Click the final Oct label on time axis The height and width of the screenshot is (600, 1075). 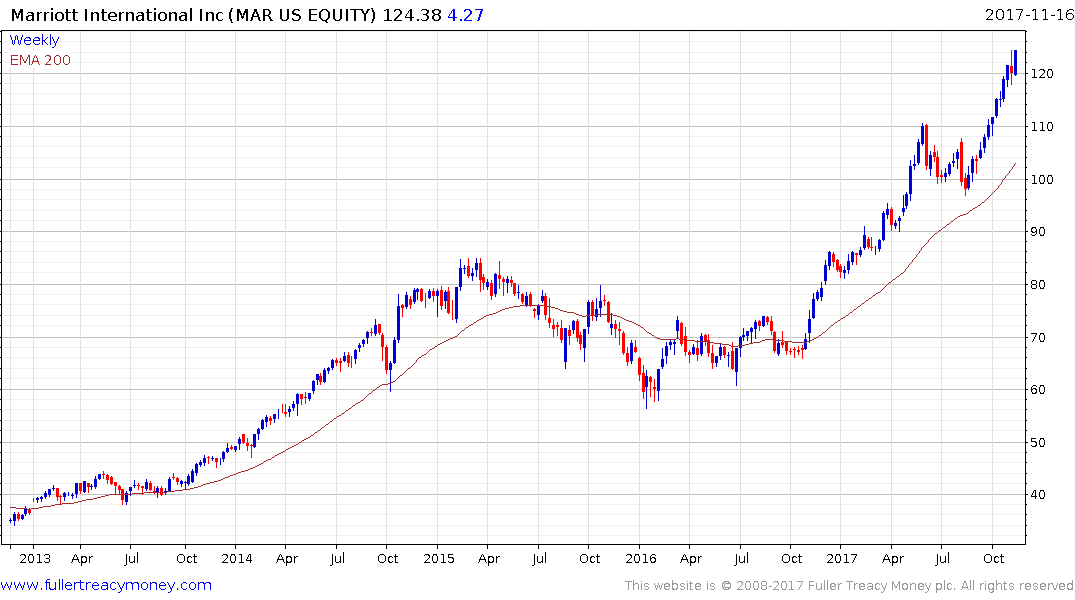(x=993, y=558)
